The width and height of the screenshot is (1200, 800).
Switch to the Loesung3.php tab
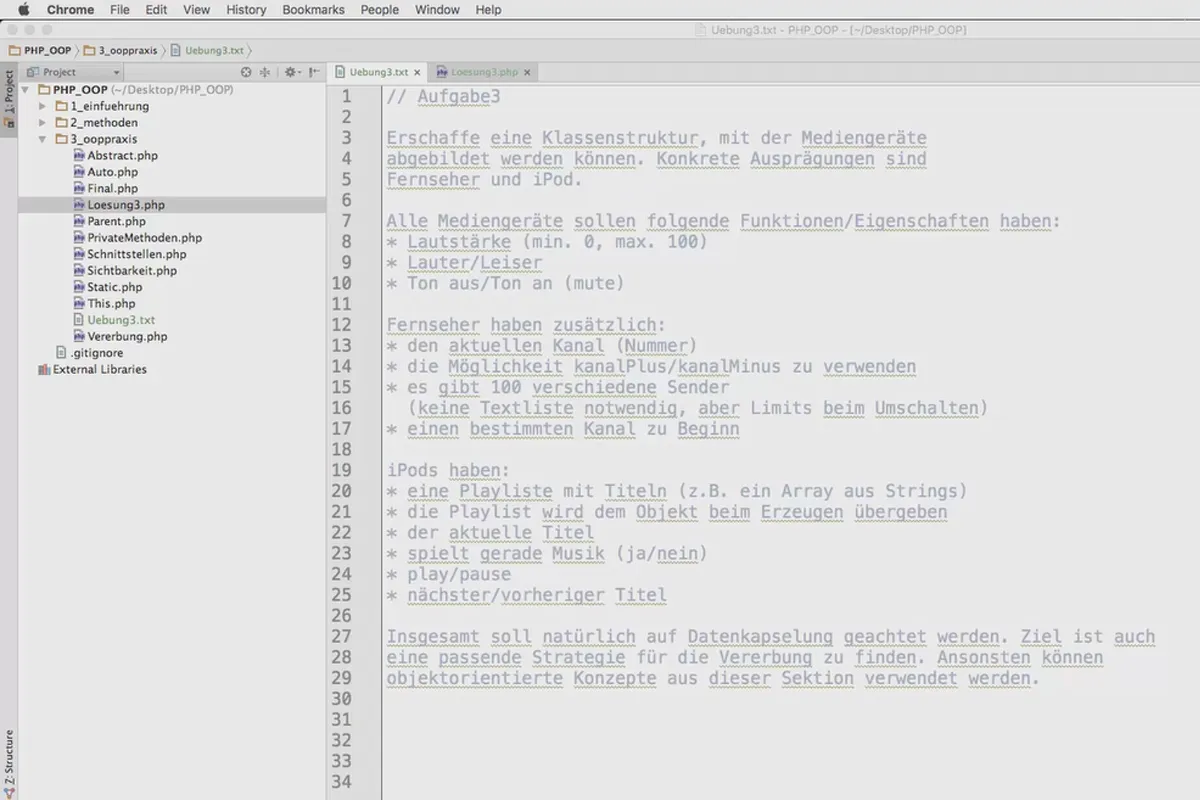[x=484, y=72]
